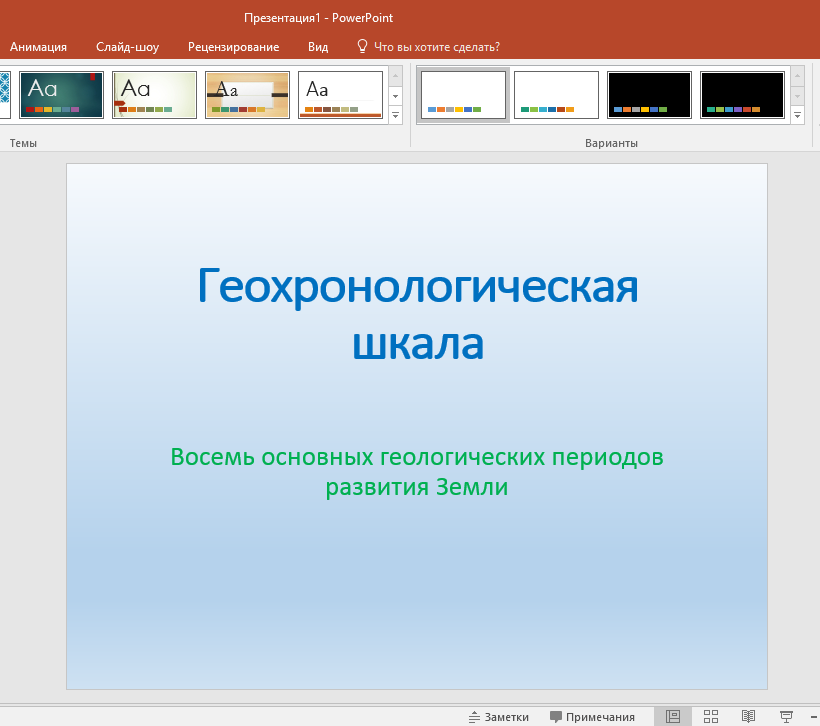
Task: Toggle the Заметки notes pane
Action: click(x=498, y=717)
